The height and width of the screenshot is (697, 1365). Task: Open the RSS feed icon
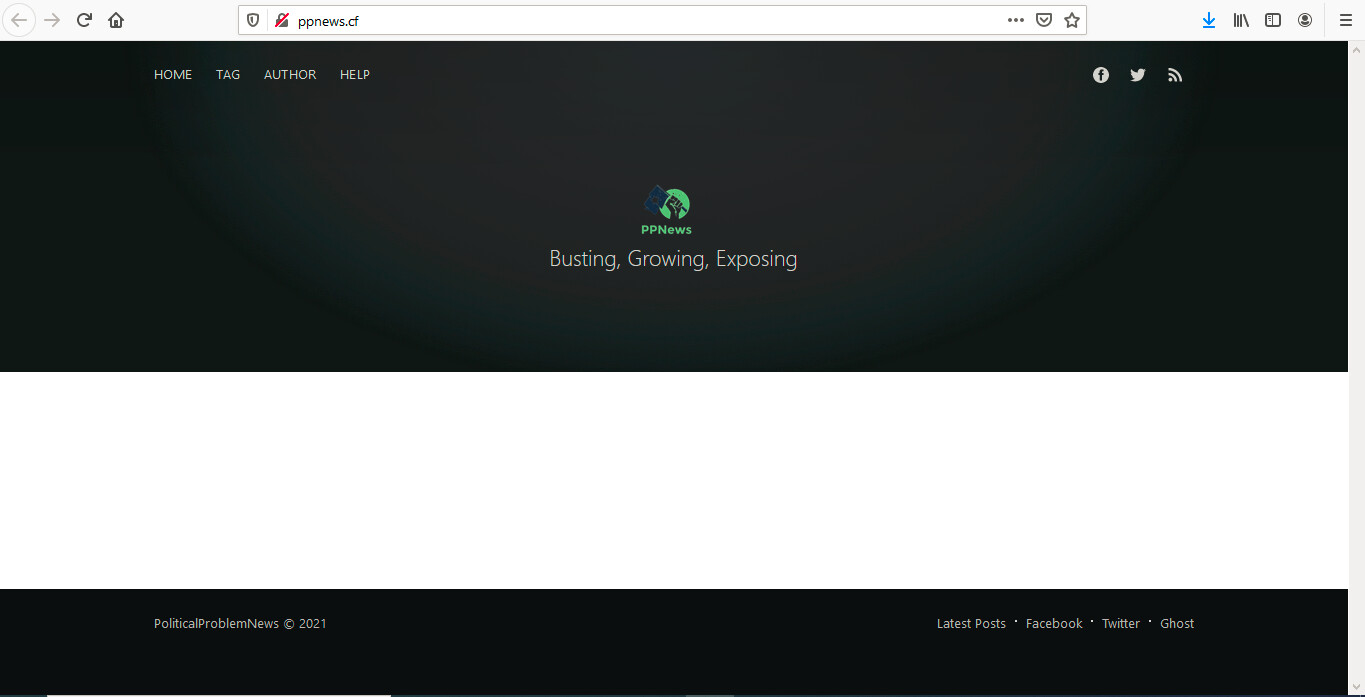coord(1175,75)
